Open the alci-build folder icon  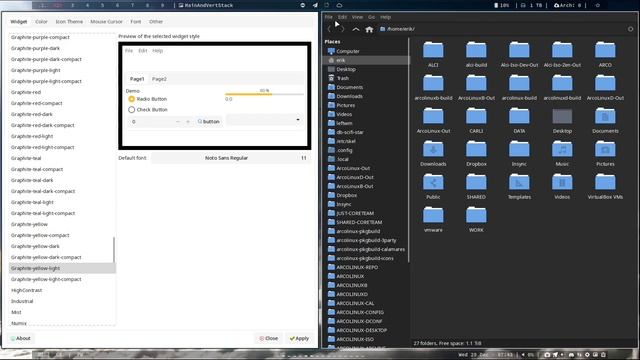click(476, 51)
